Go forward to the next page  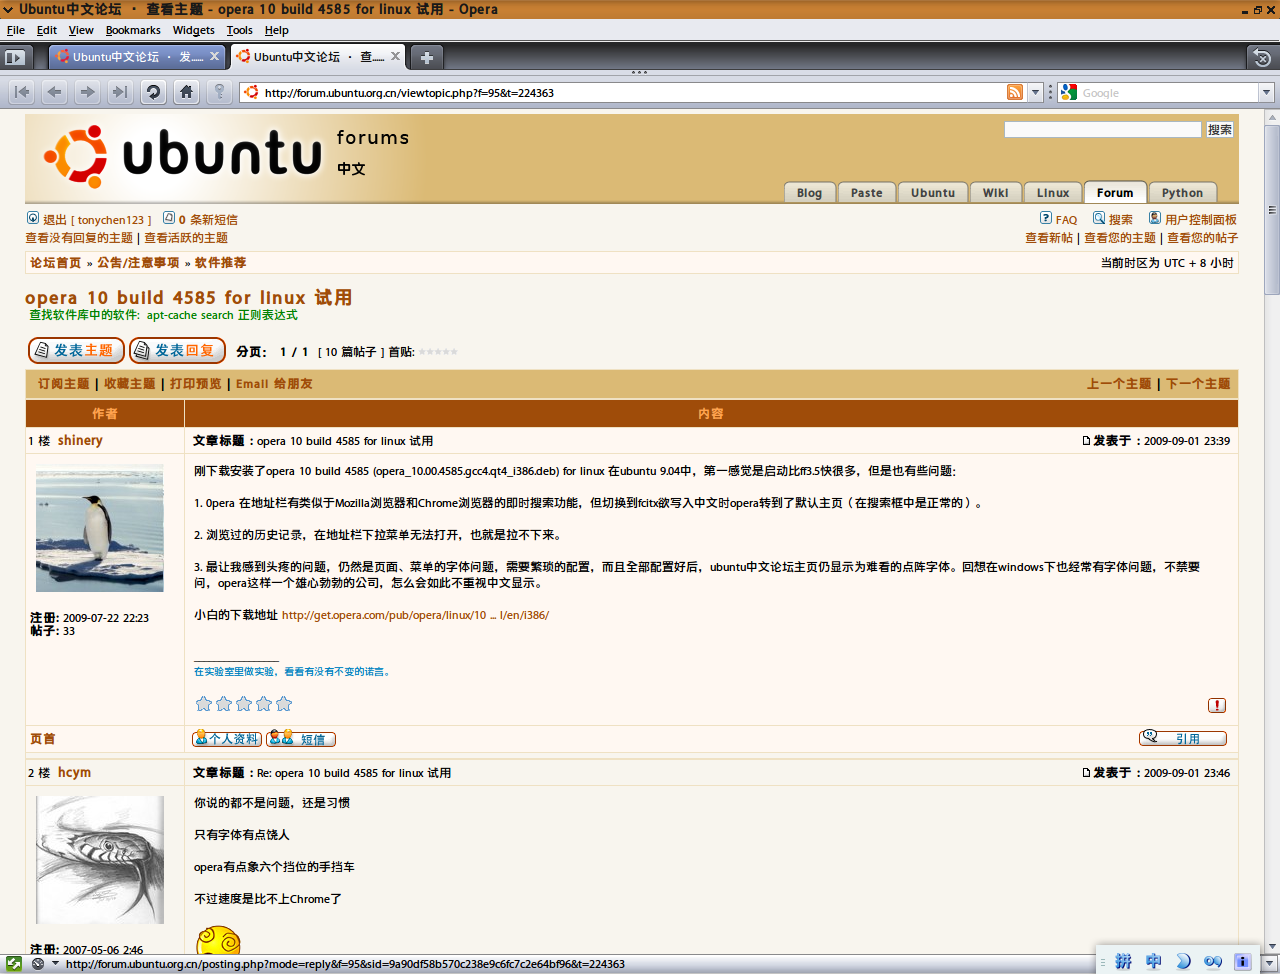coord(88,92)
